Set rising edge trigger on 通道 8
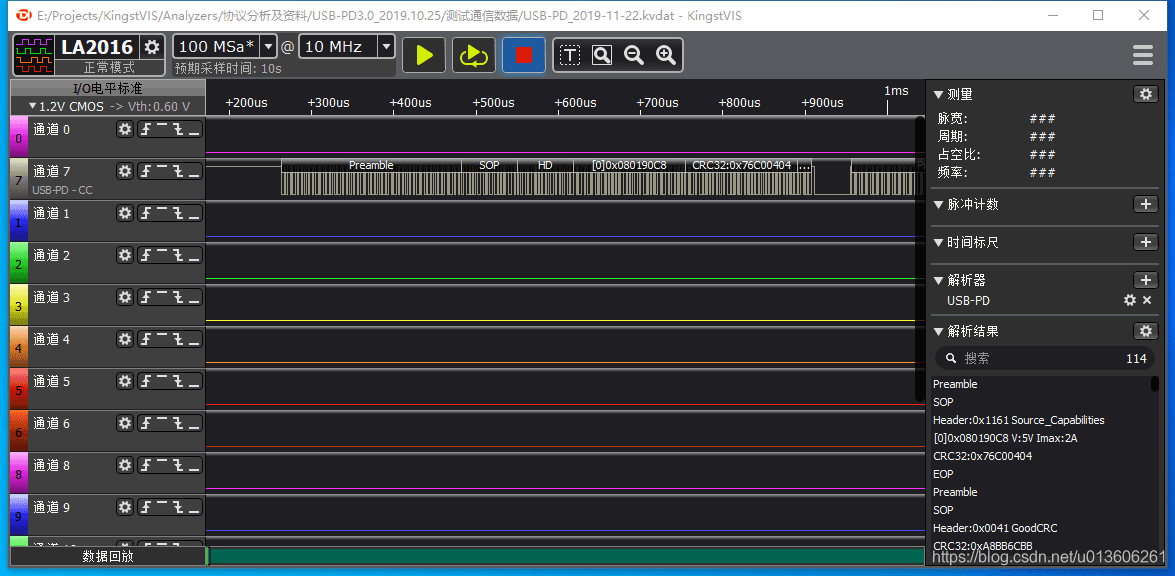The image size is (1175, 576). point(145,465)
